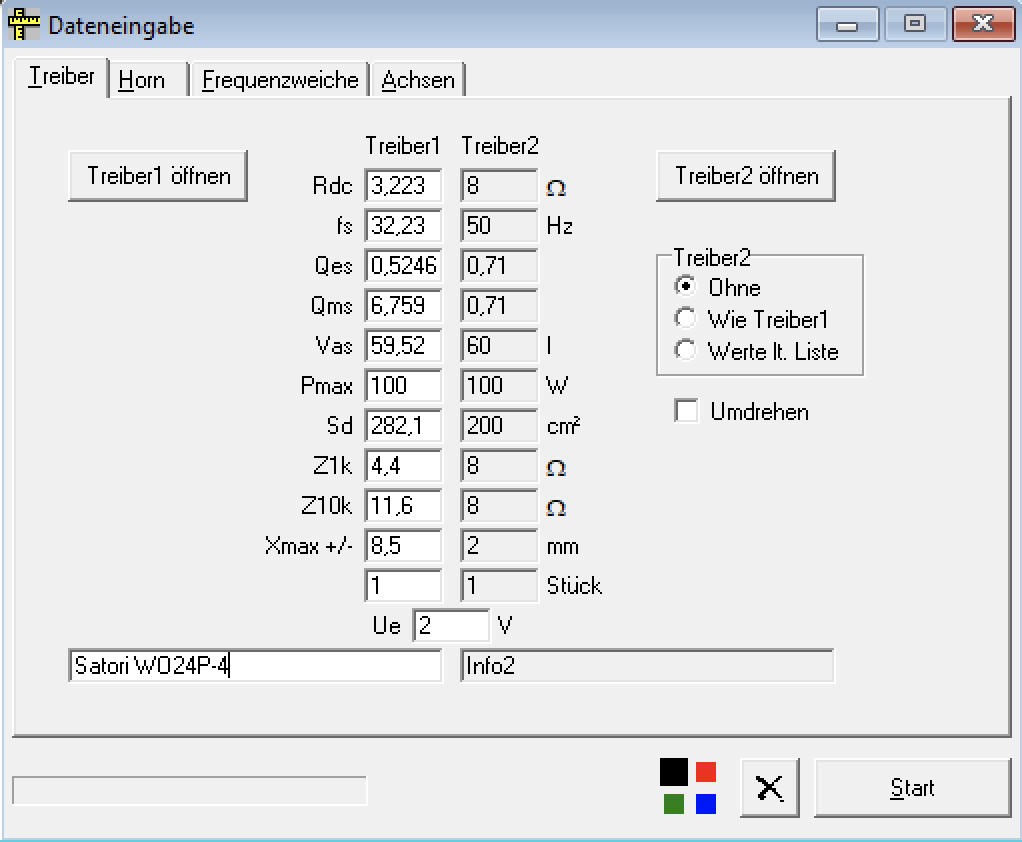This screenshot has height=842, width=1022.
Task: Go to the Achsen tab
Action: [418, 80]
